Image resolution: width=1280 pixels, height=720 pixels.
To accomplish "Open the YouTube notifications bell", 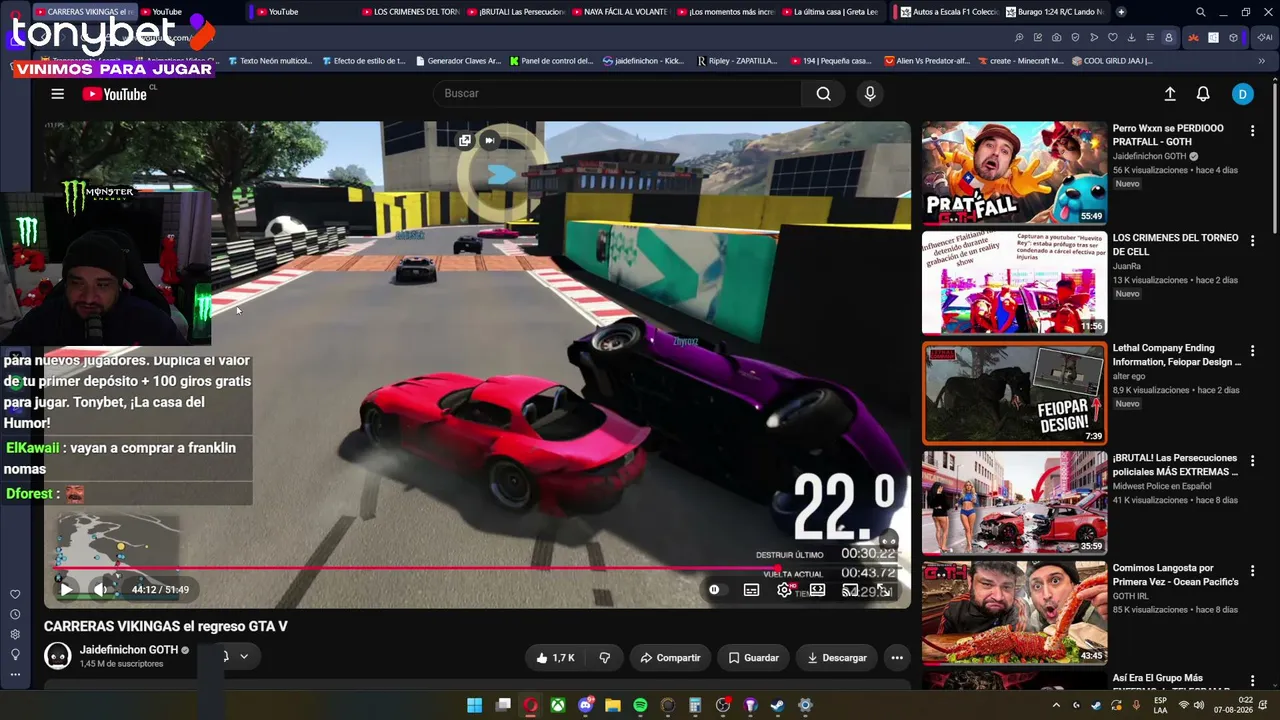I will tap(1203, 94).
